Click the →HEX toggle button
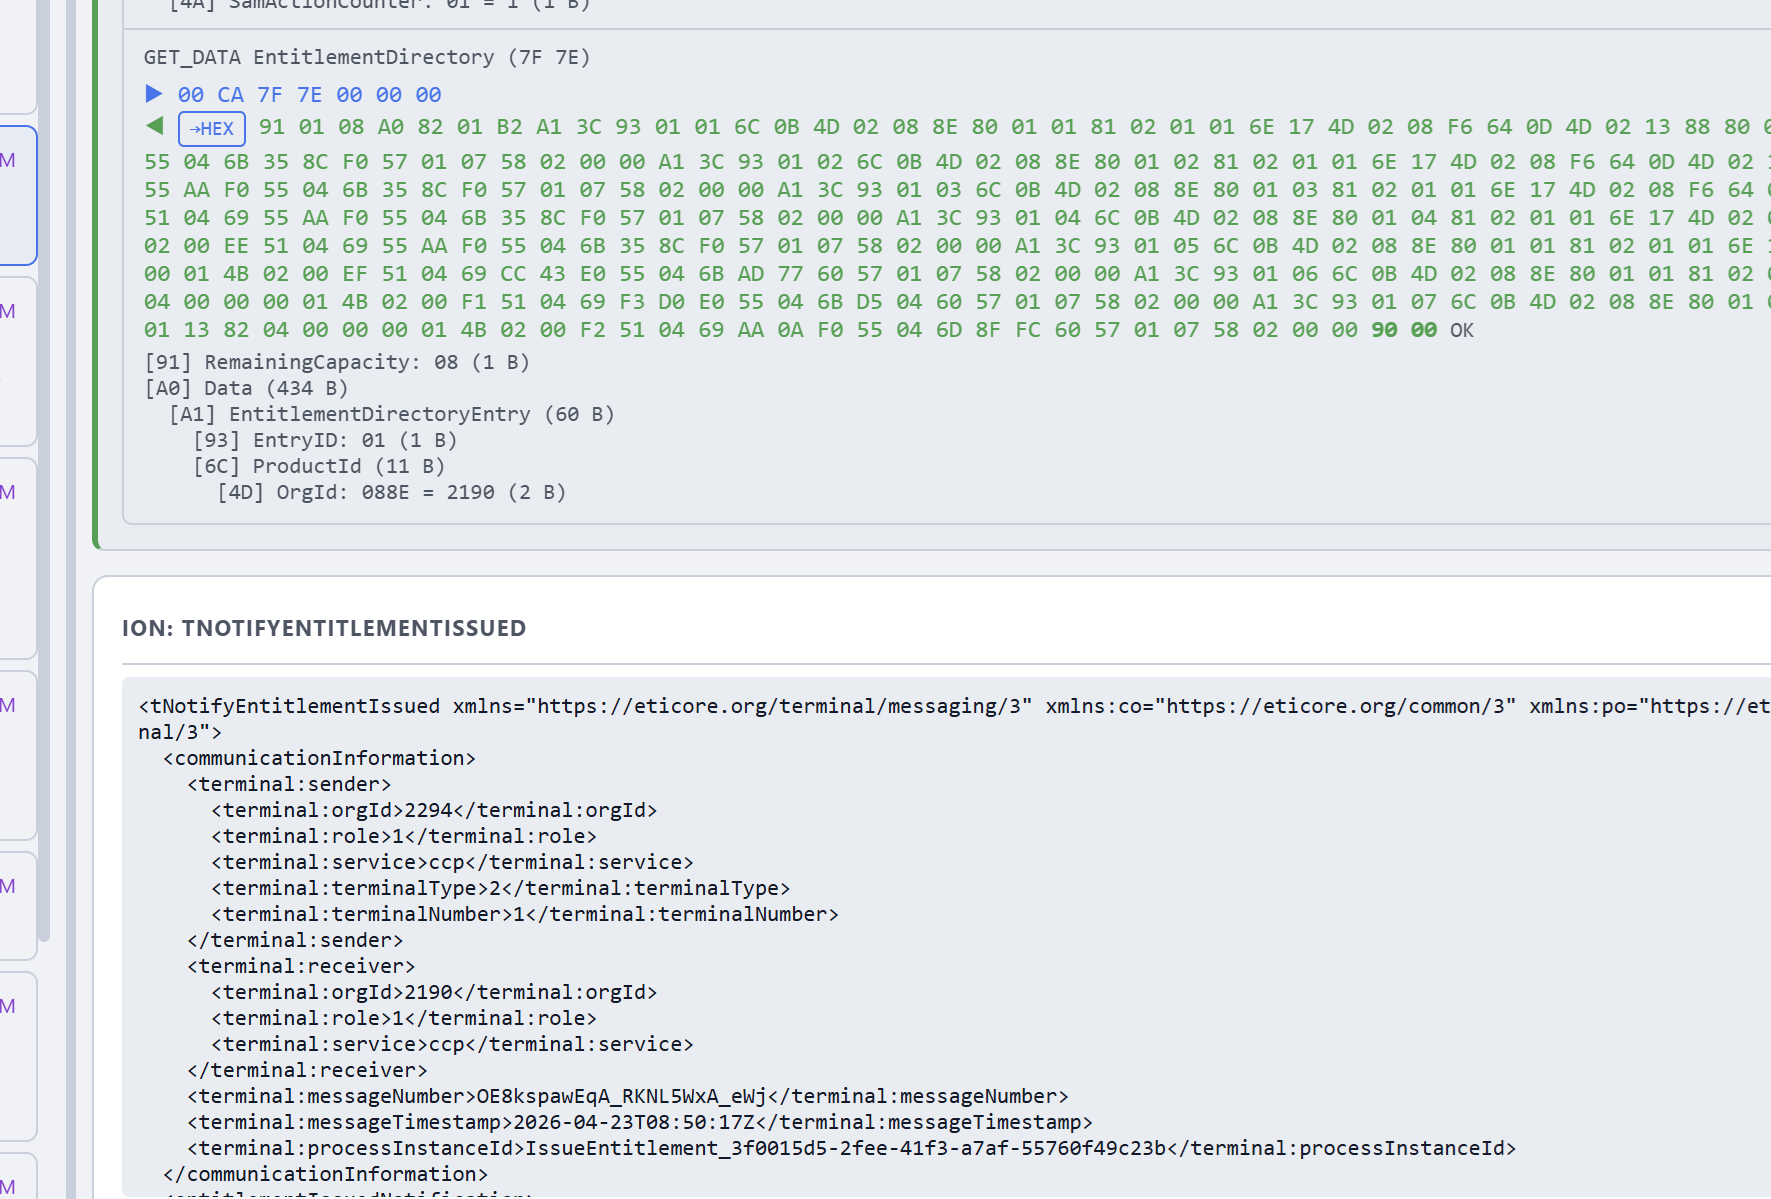The height and width of the screenshot is (1199, 1771). tap(212, 129)
